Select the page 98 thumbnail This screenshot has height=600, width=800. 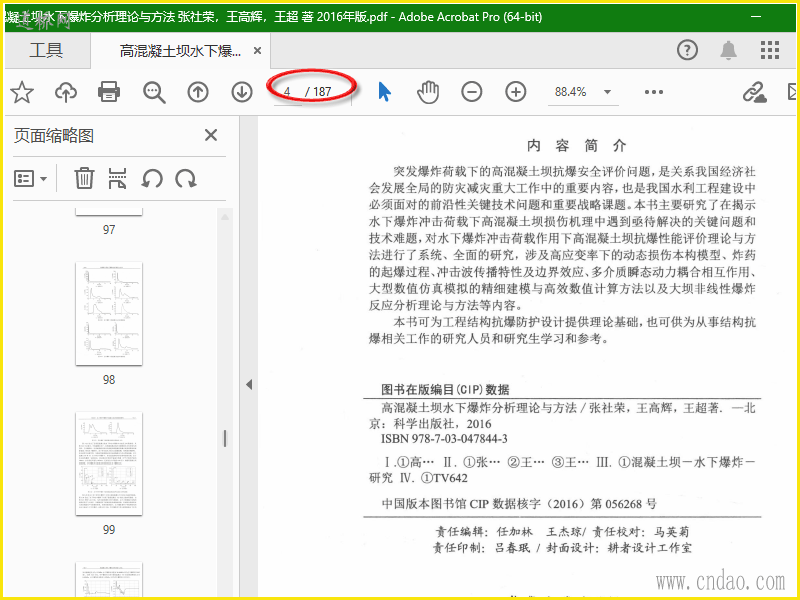point(109,314)
